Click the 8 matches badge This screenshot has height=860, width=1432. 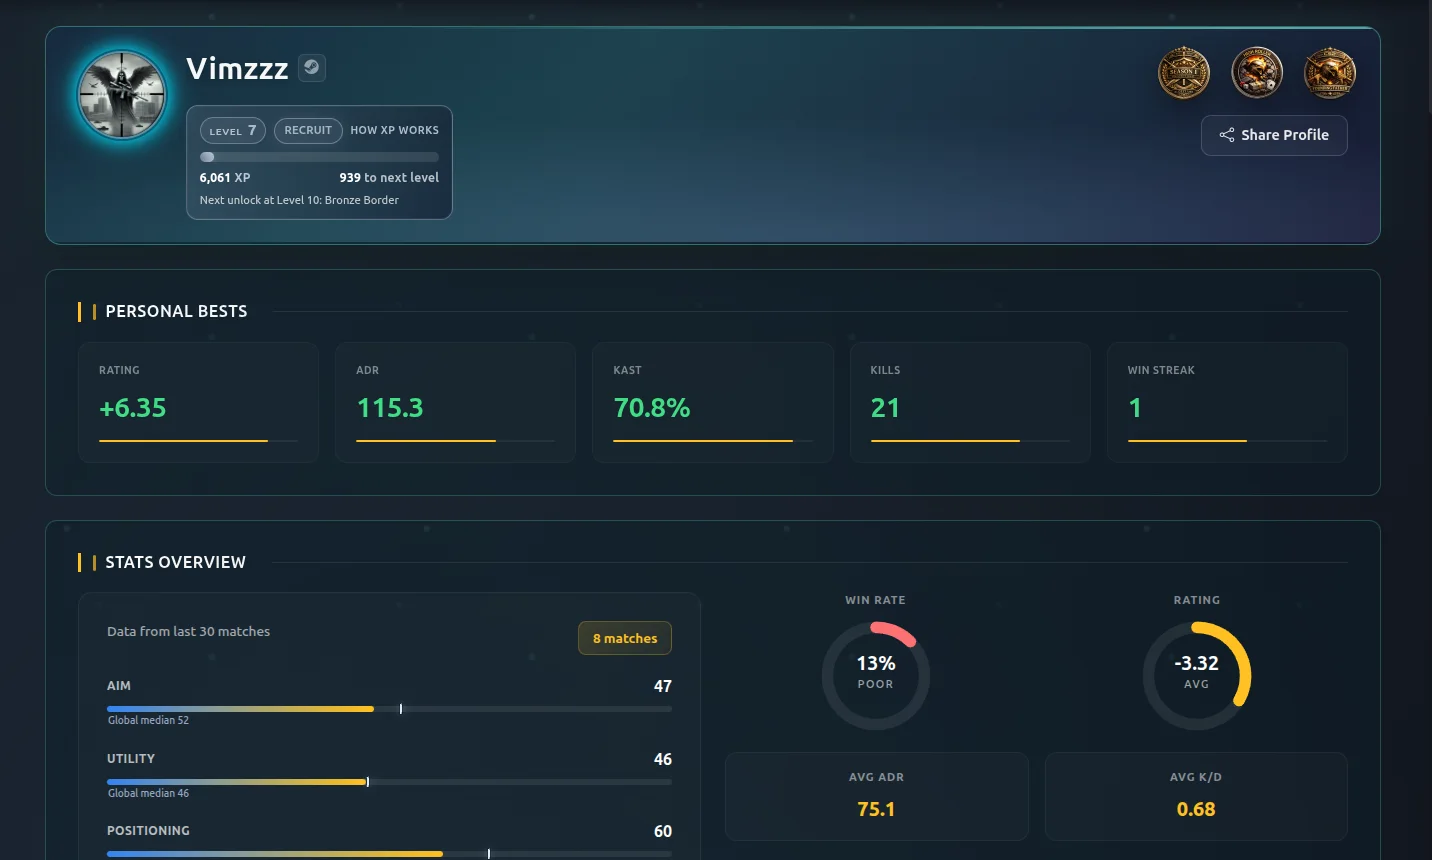pyautogui.click(x=625, y=638)
